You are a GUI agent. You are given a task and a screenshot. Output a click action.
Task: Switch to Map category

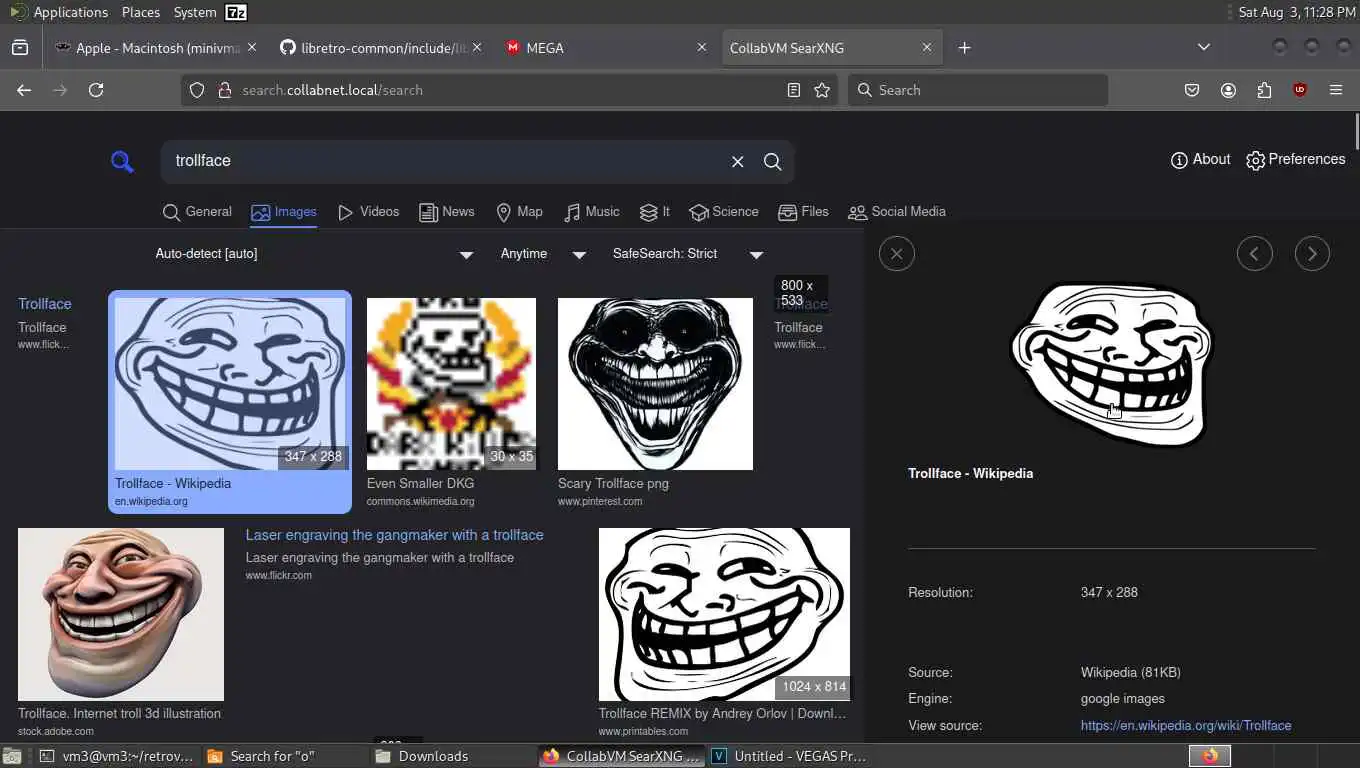519,212
